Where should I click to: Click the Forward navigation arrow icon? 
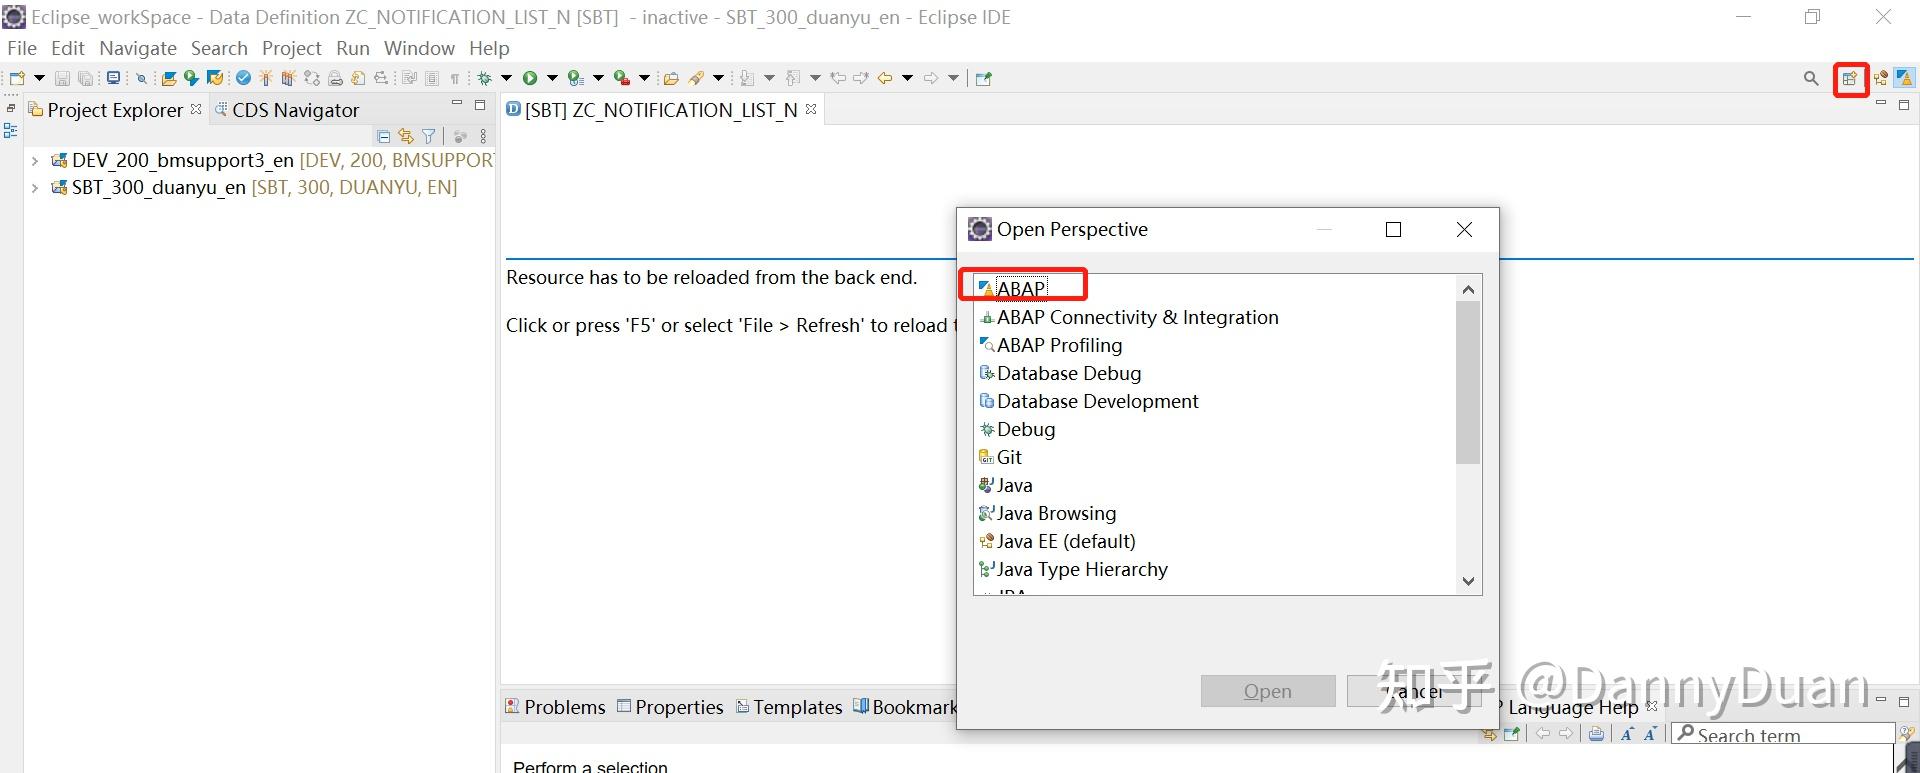pos(931,78)
